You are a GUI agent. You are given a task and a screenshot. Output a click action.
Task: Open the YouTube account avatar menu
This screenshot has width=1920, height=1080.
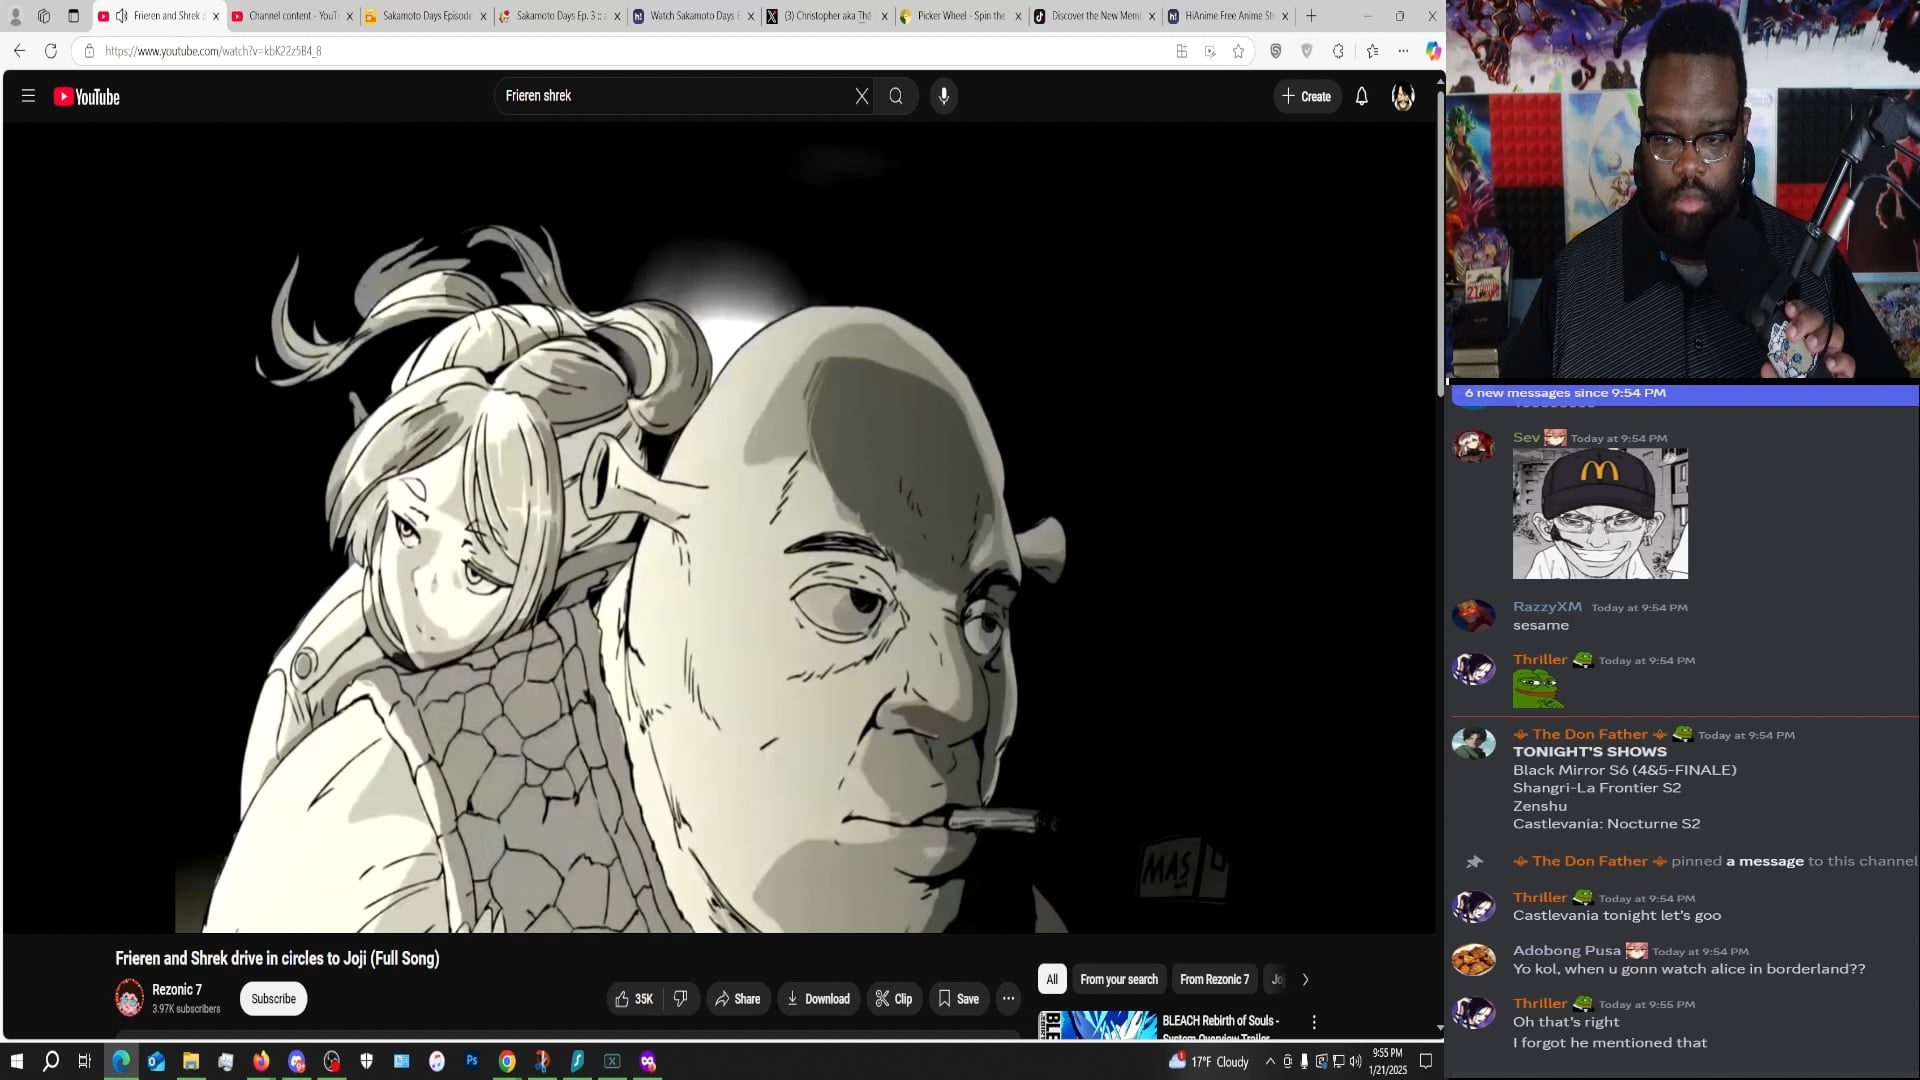[1403, 97]
